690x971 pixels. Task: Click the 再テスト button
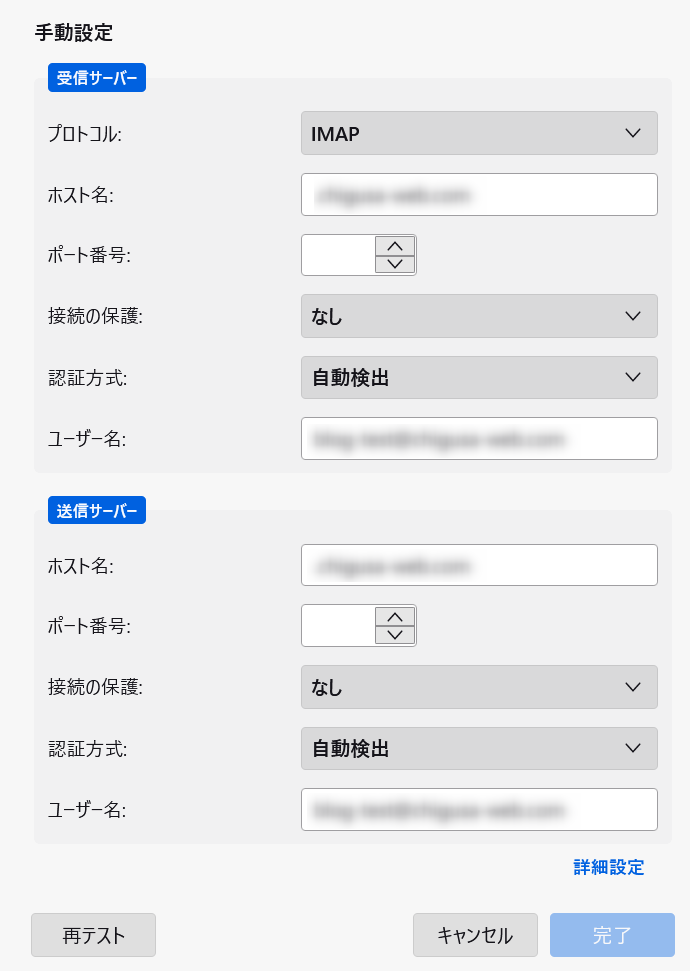point(94,935)
